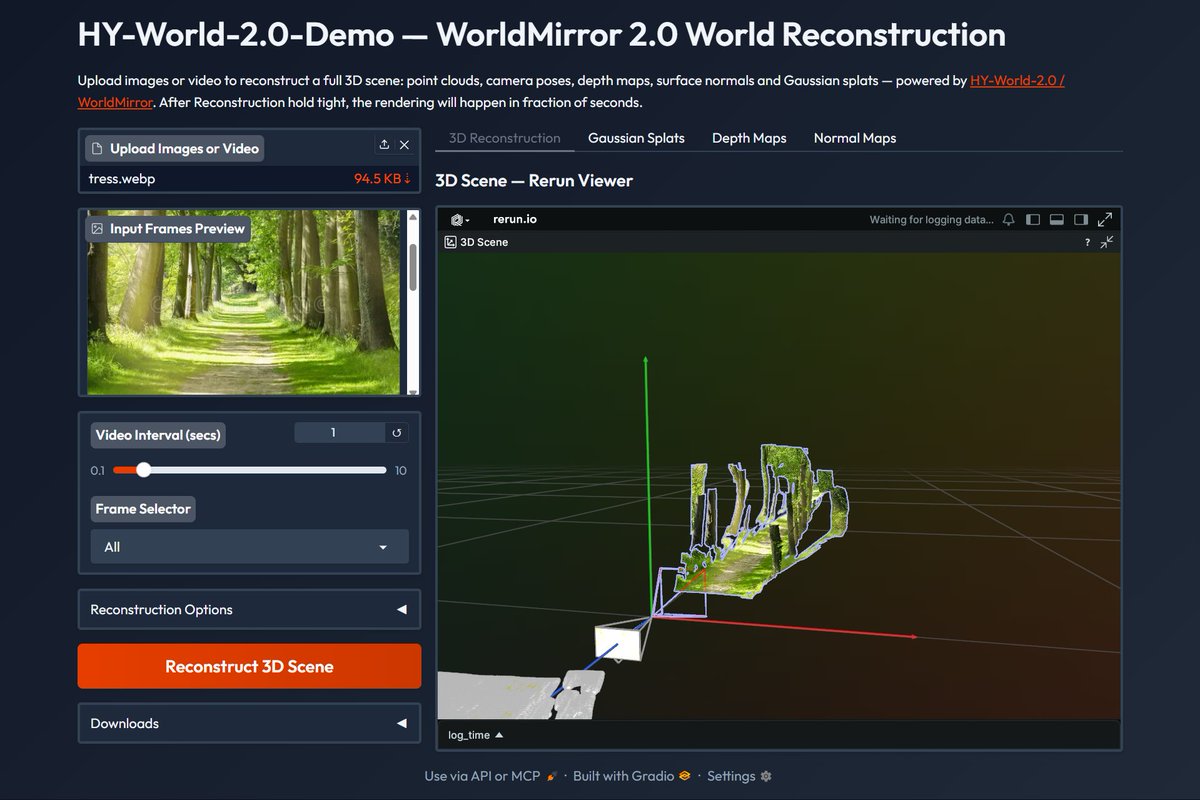This screenshot has width=1200, height=800.
Task: Select the white camera frustum in scene
Action: click(618, 641)
